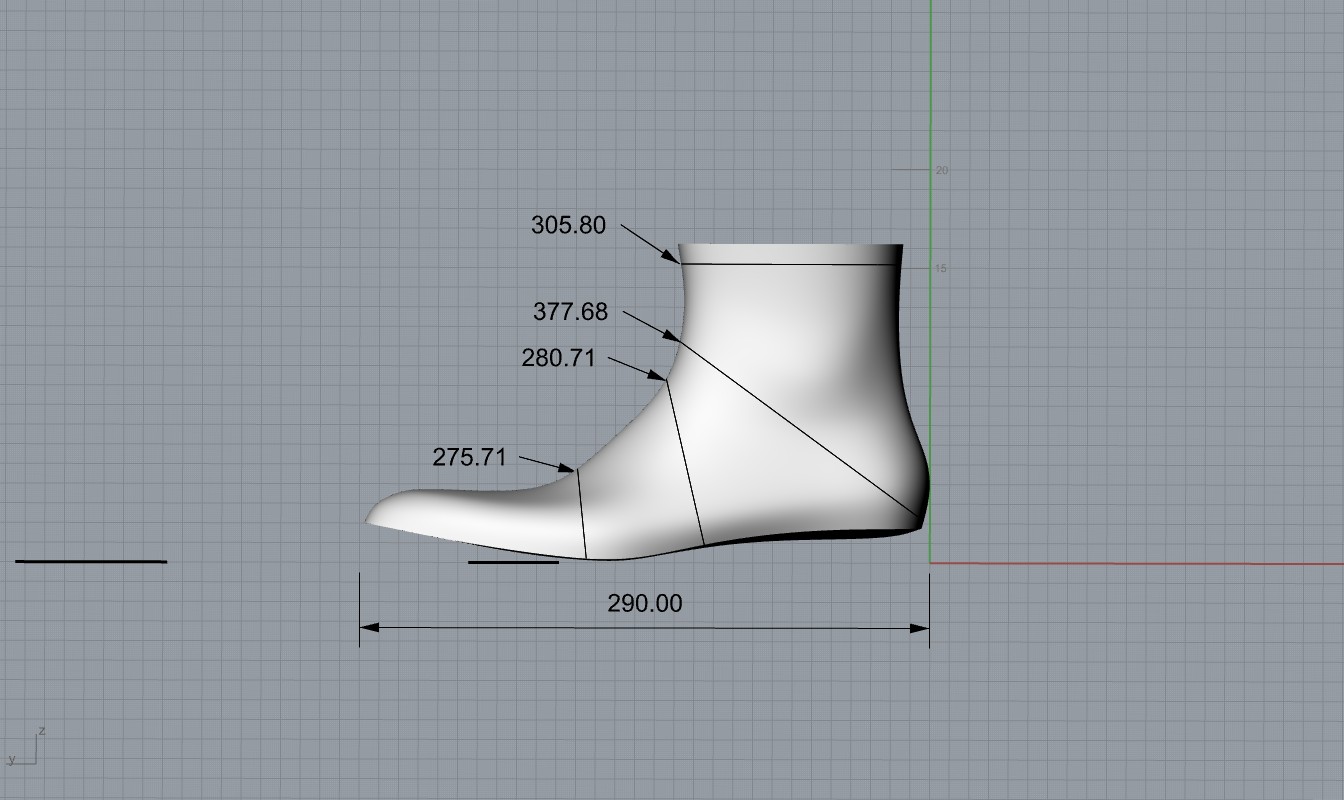Select the 377.68 measurement label
Screen dimensions: 1344x800
(570, 312)
